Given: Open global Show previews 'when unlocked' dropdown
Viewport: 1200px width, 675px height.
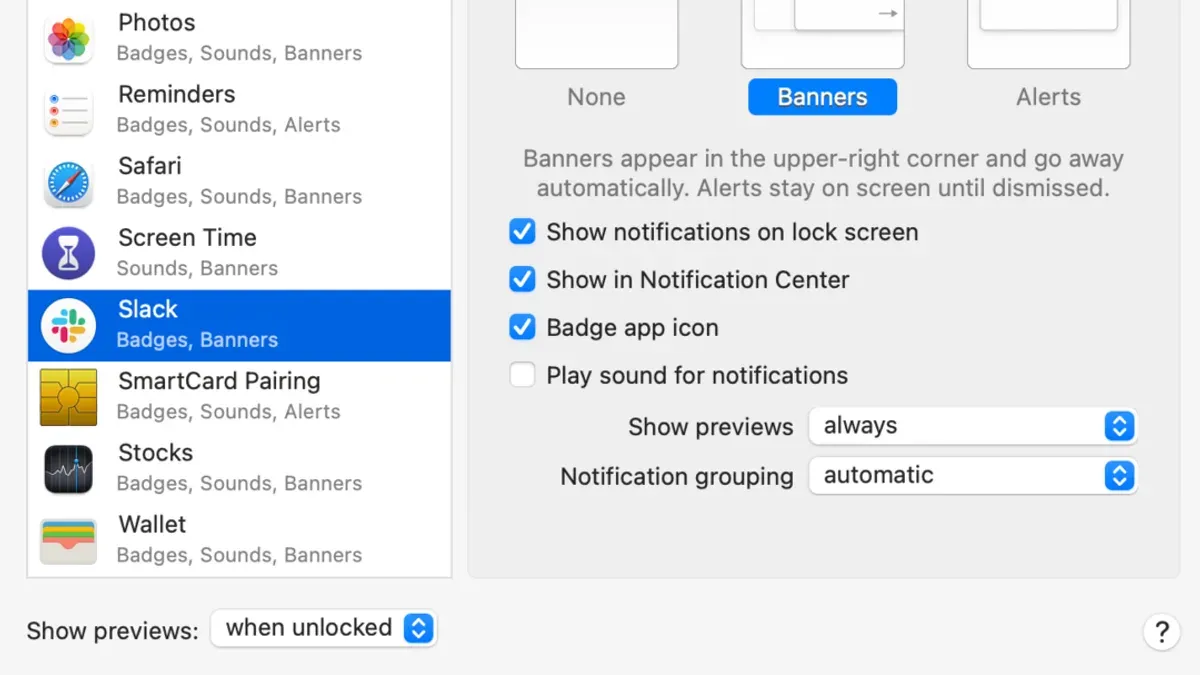Looking at the screenshot, I should (323, 628).
